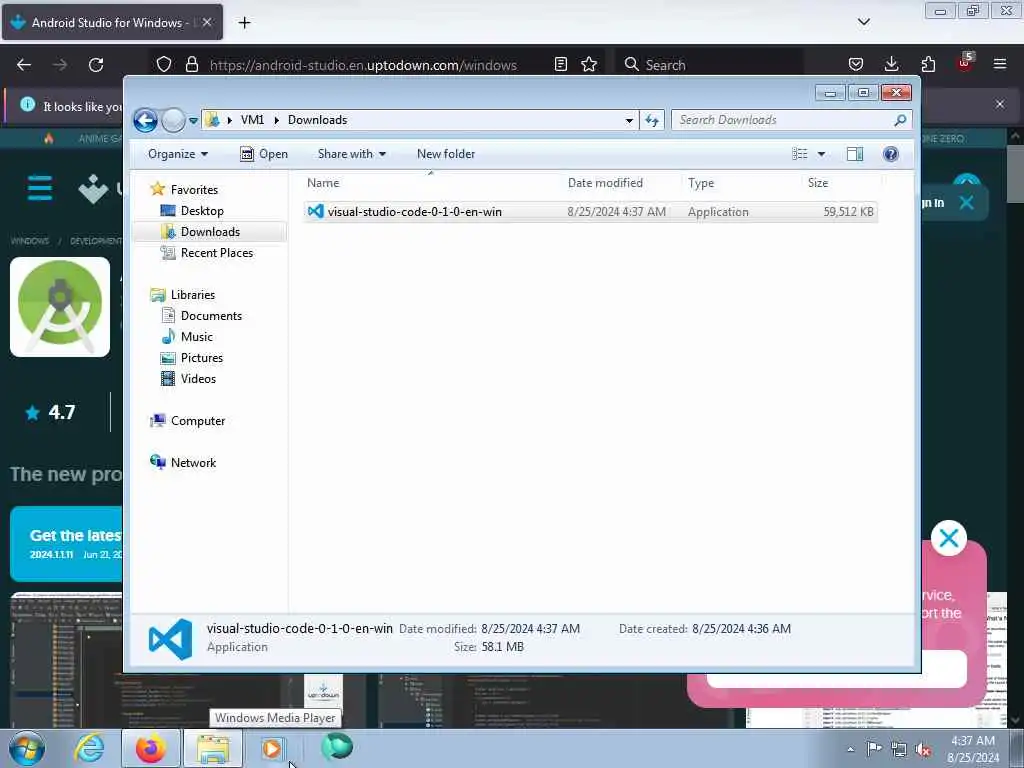1024x768 pixels.
Task: Expand the view options dropdown arrow
Action: (x=822, y=154)
